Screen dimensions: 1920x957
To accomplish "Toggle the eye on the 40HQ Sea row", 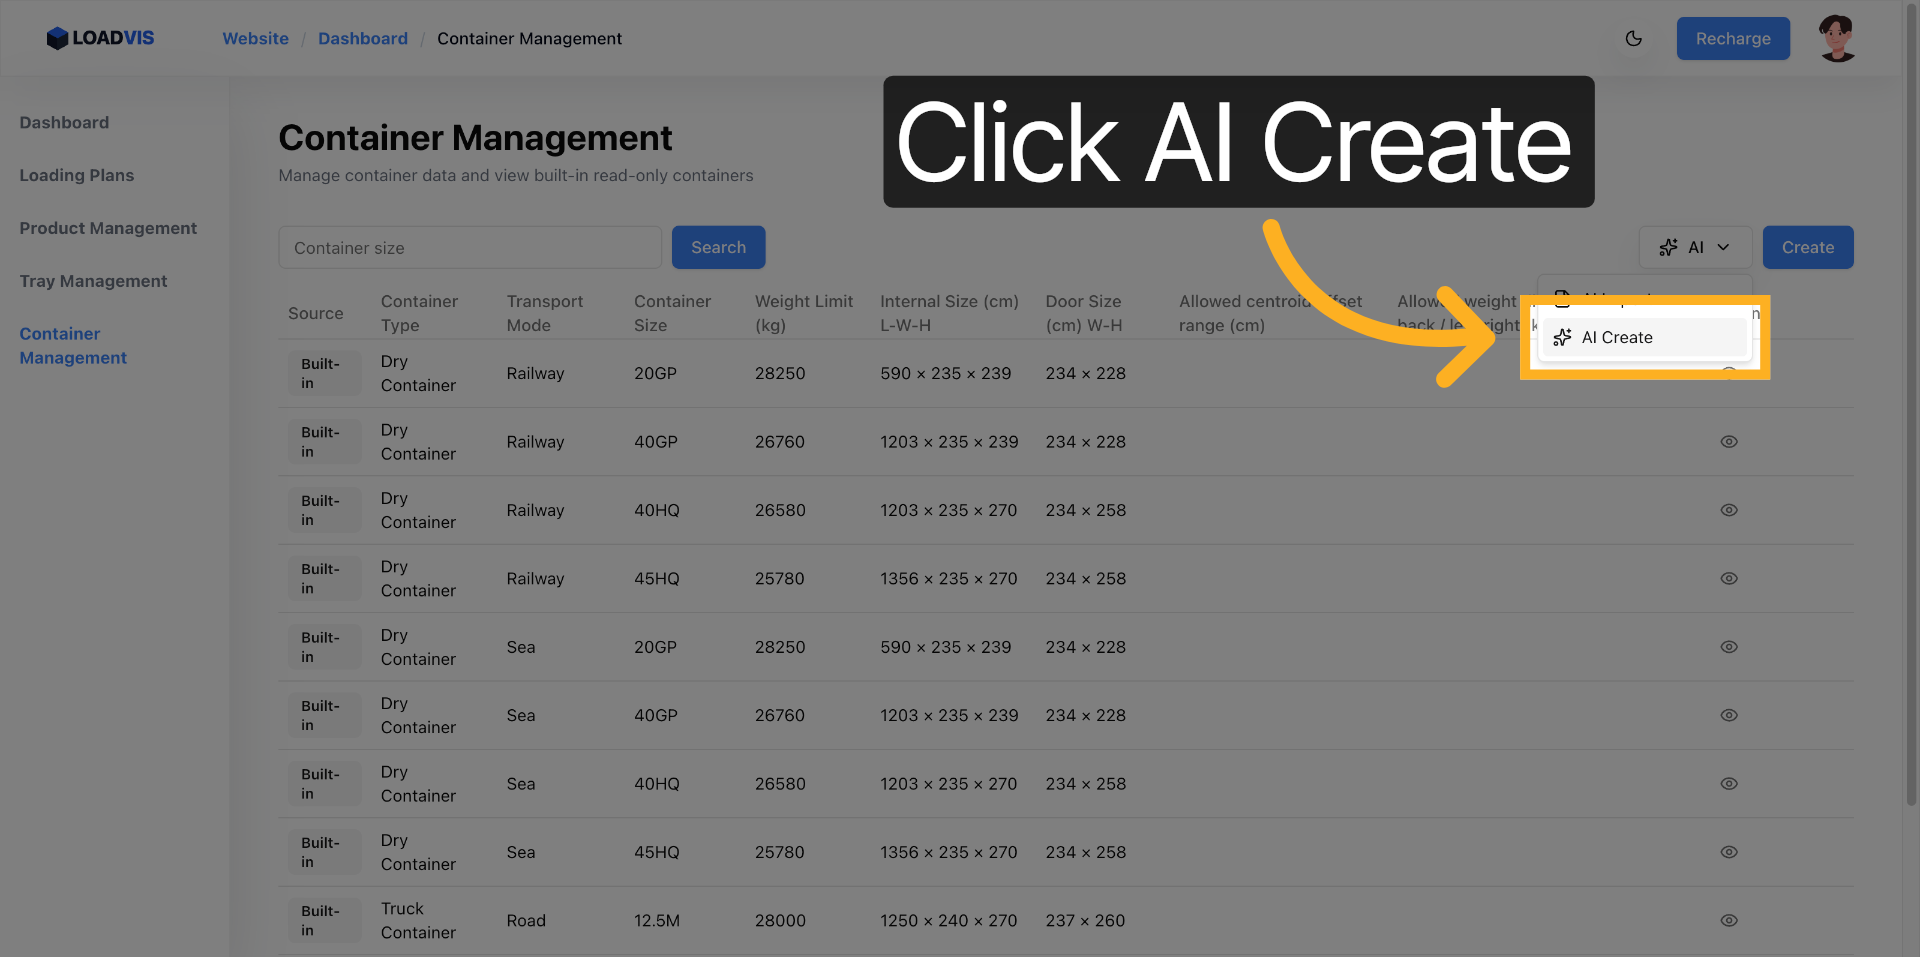I will click(1729, 784).
